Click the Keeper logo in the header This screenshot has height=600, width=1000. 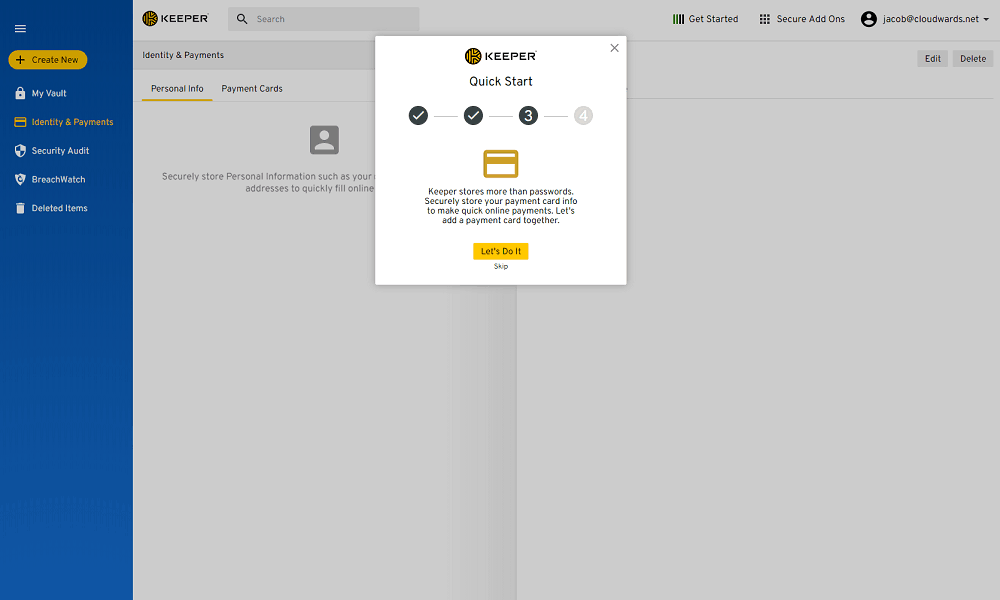(175, 18)
